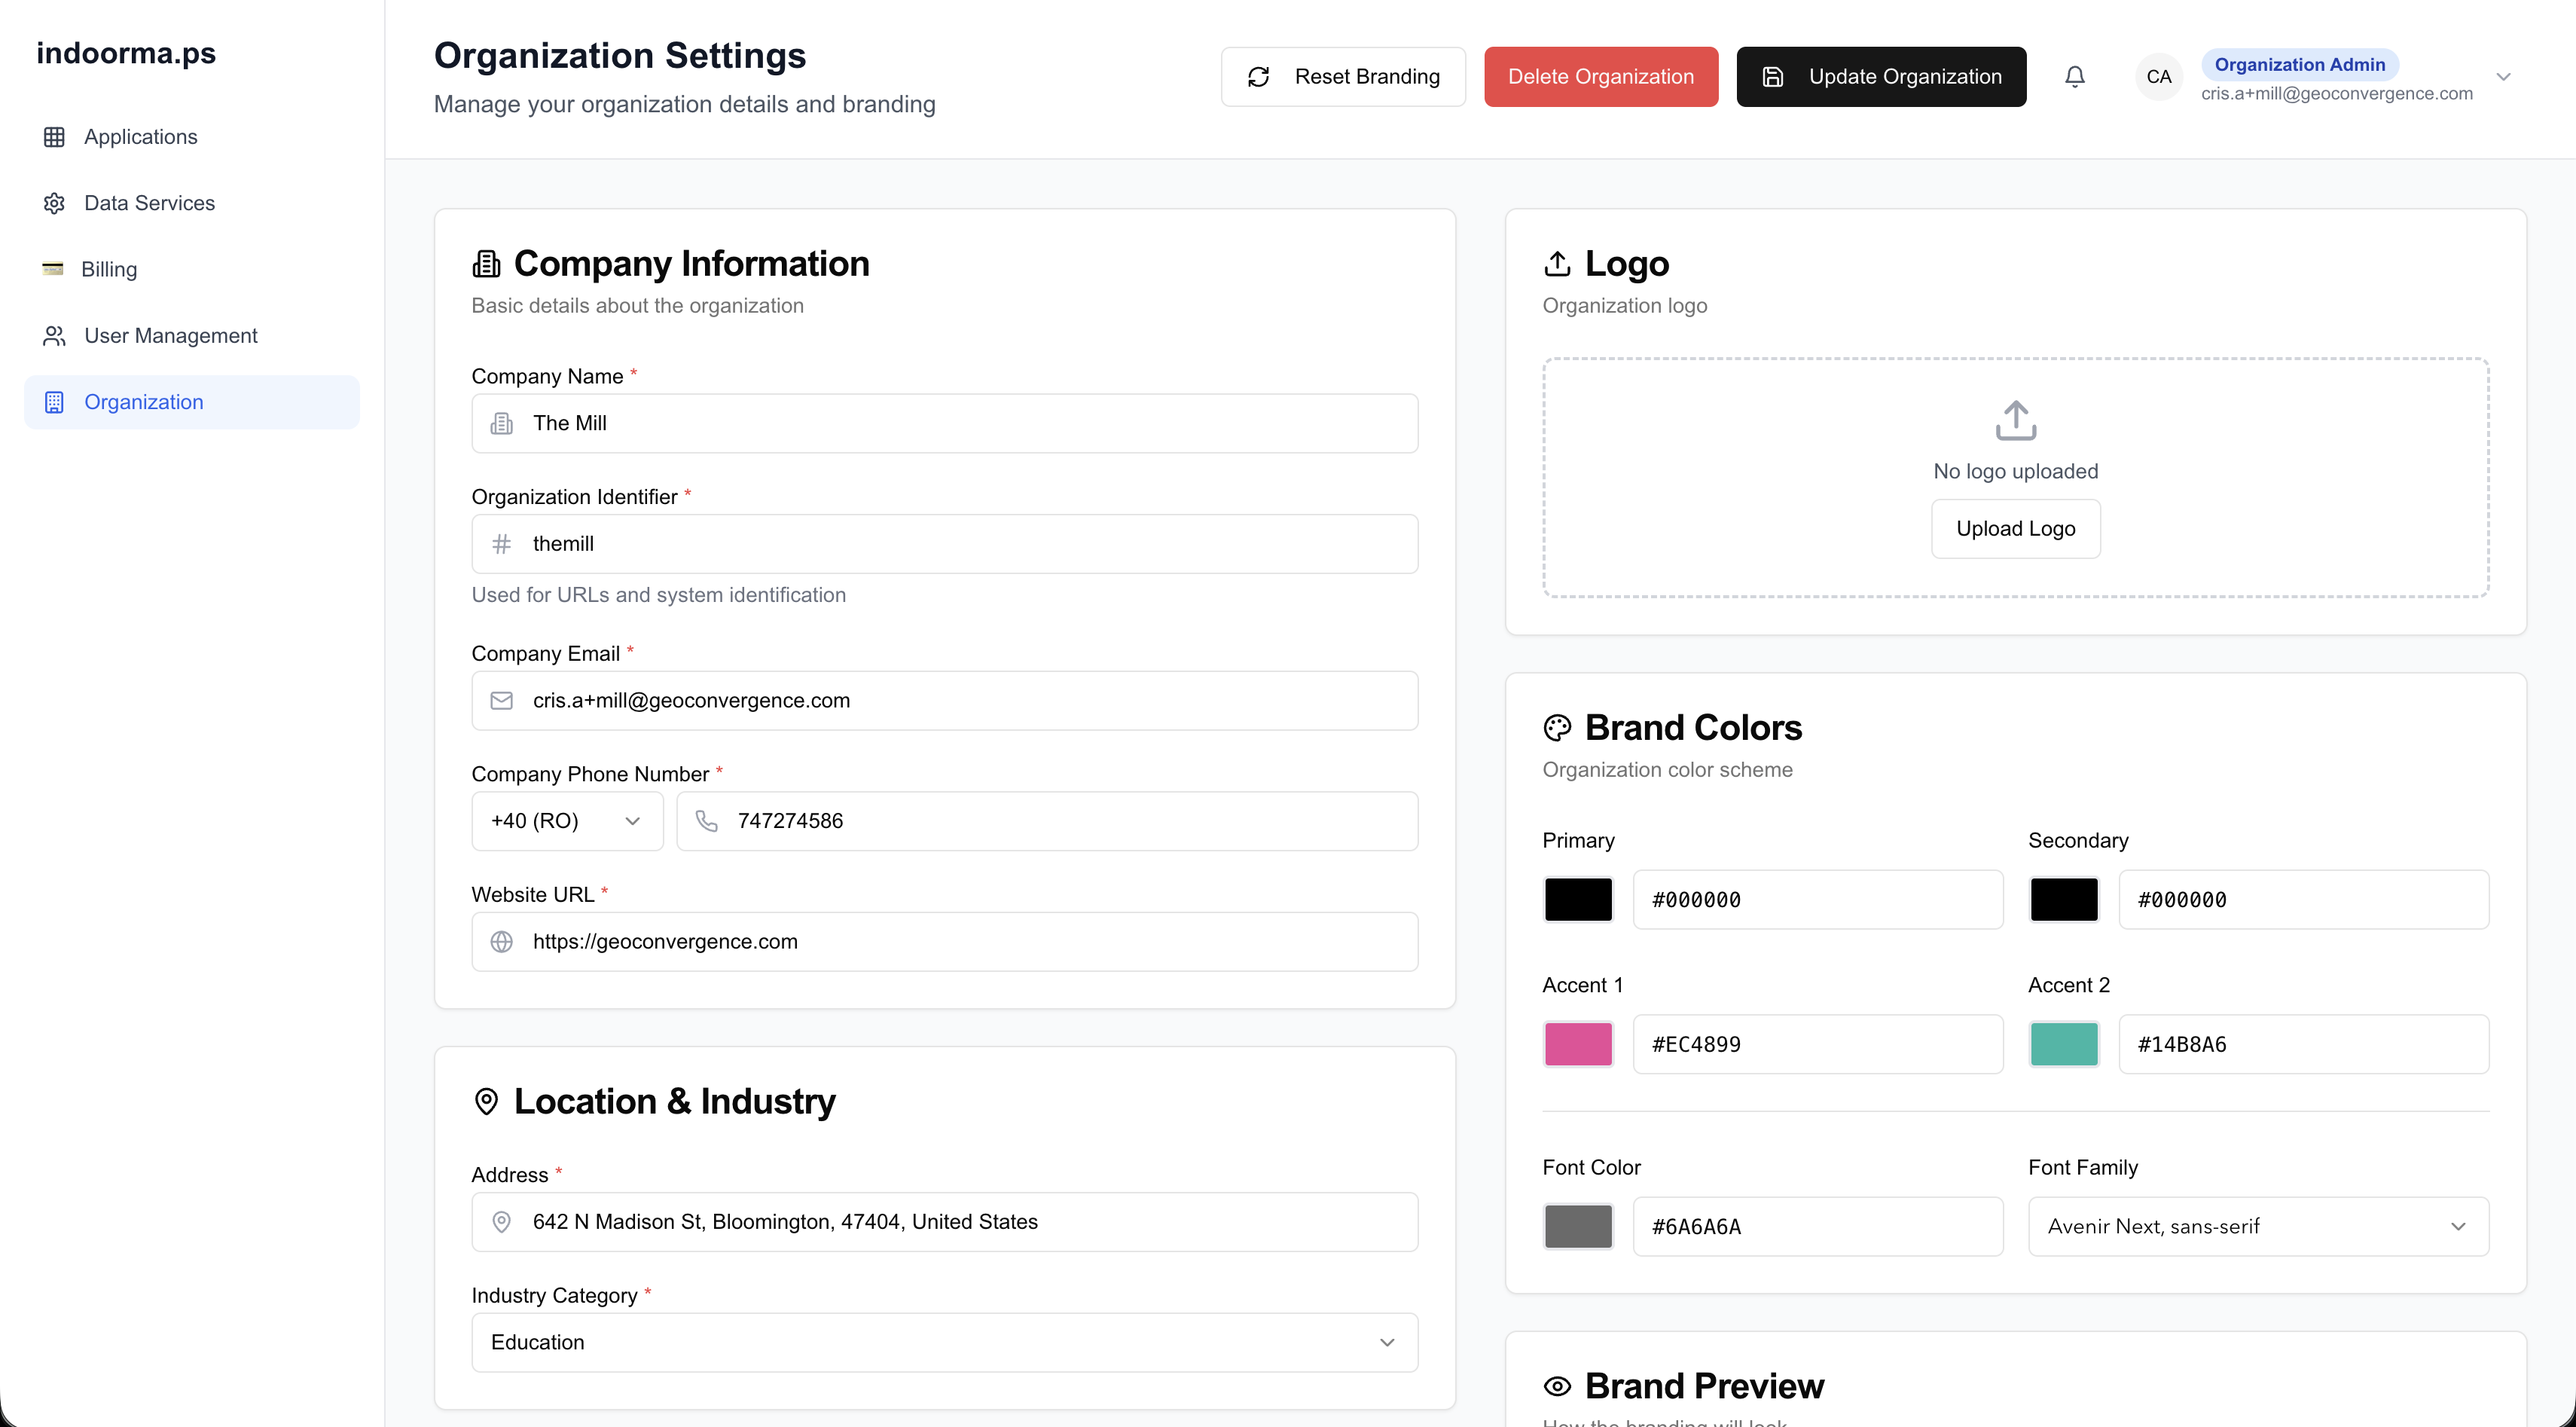2576x1427 pixels.
Task: Open Applications in the sidebar
Action: click(192, 137)
